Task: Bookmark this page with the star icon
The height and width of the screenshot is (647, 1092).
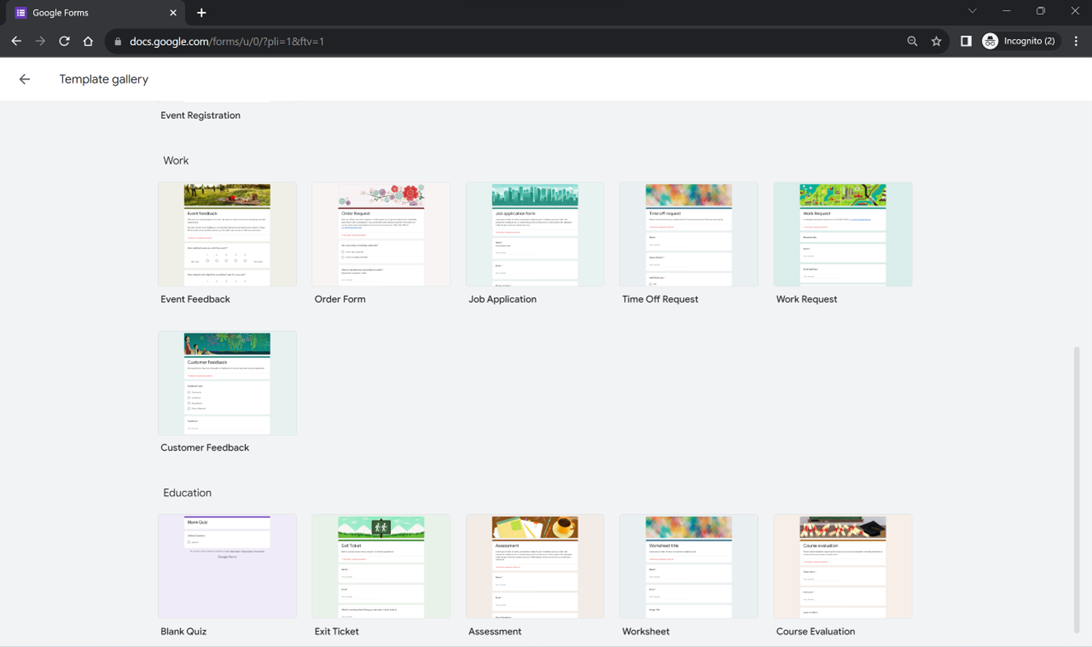Action: tap(936, 41)
